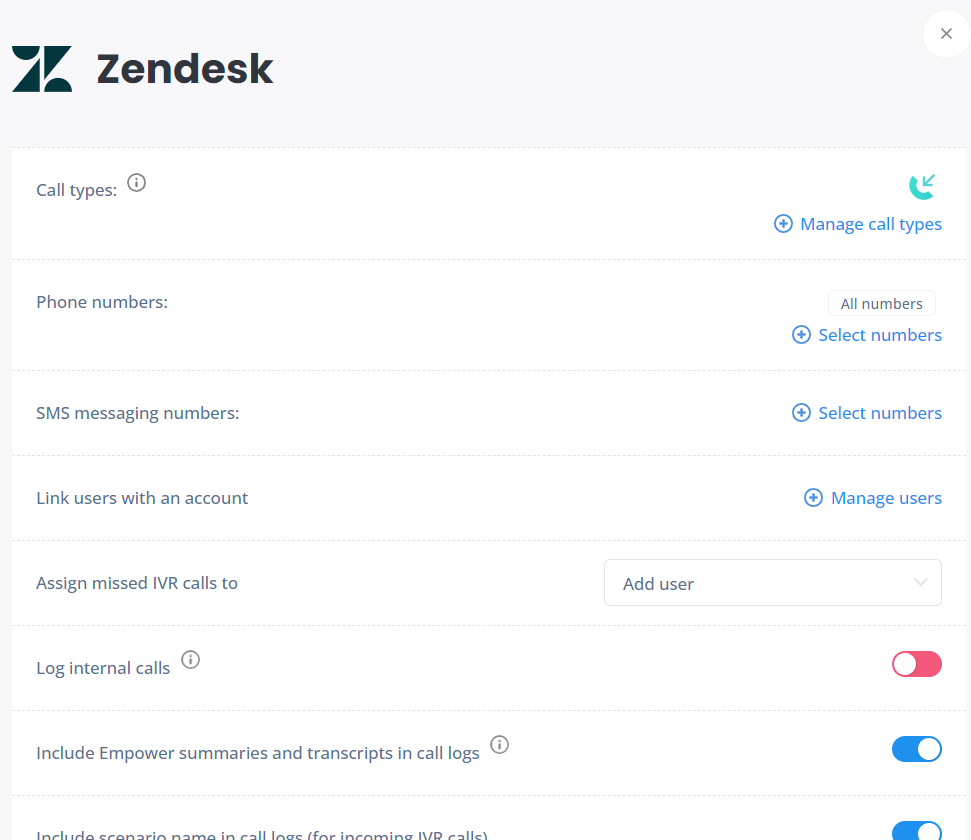Screen dimensions: 971x840
Task: Open Manage call types link
Action: 871,224
